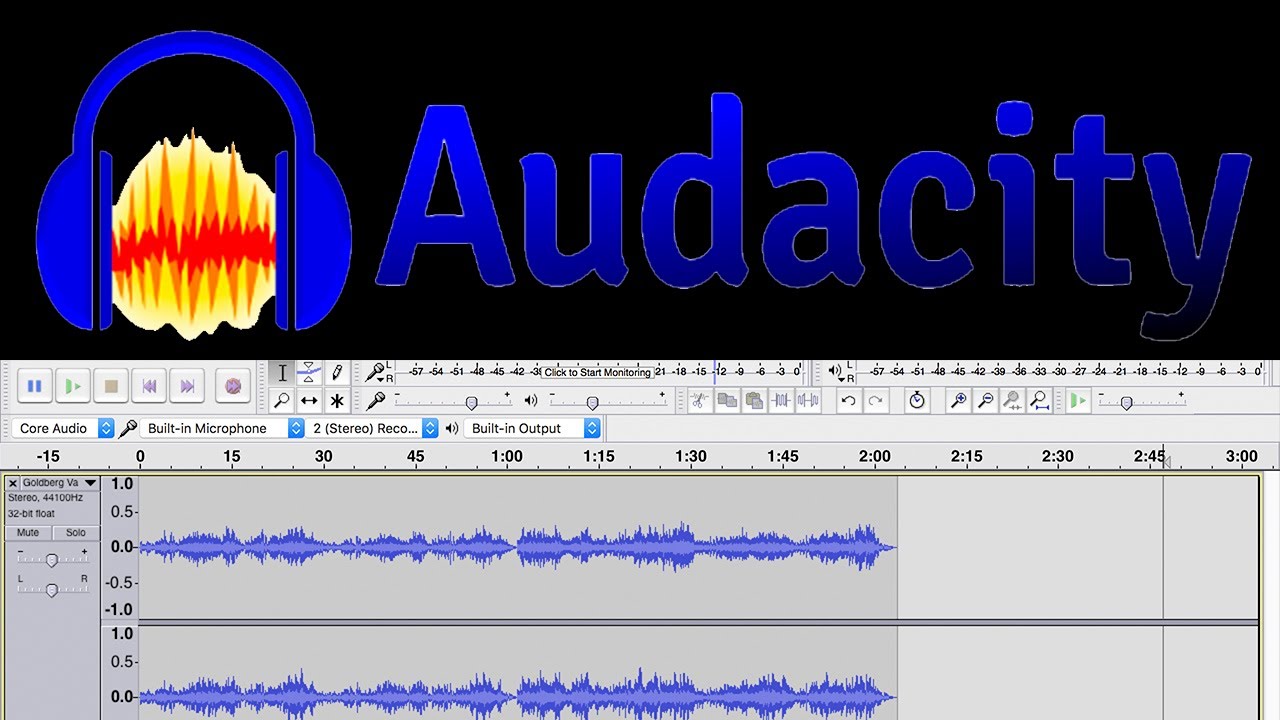The width and height of the screenshot is (1280, 720).
Task: Click the Copy icon in the edit toolbar
Action: (x=727, y=401)
